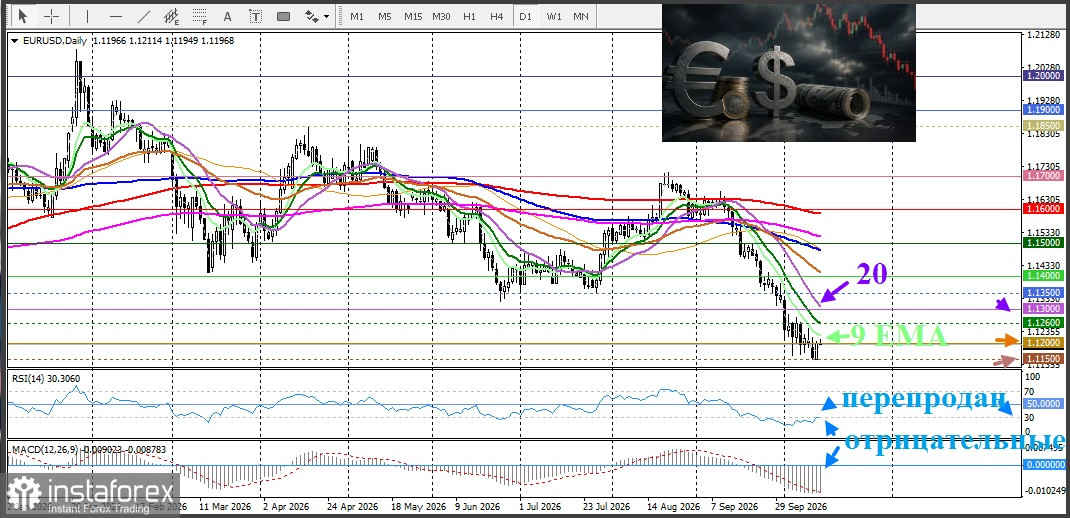Select the 1.19000 price level label
This screenshot has height=518, width=1070.
[x=1043, y=109]
